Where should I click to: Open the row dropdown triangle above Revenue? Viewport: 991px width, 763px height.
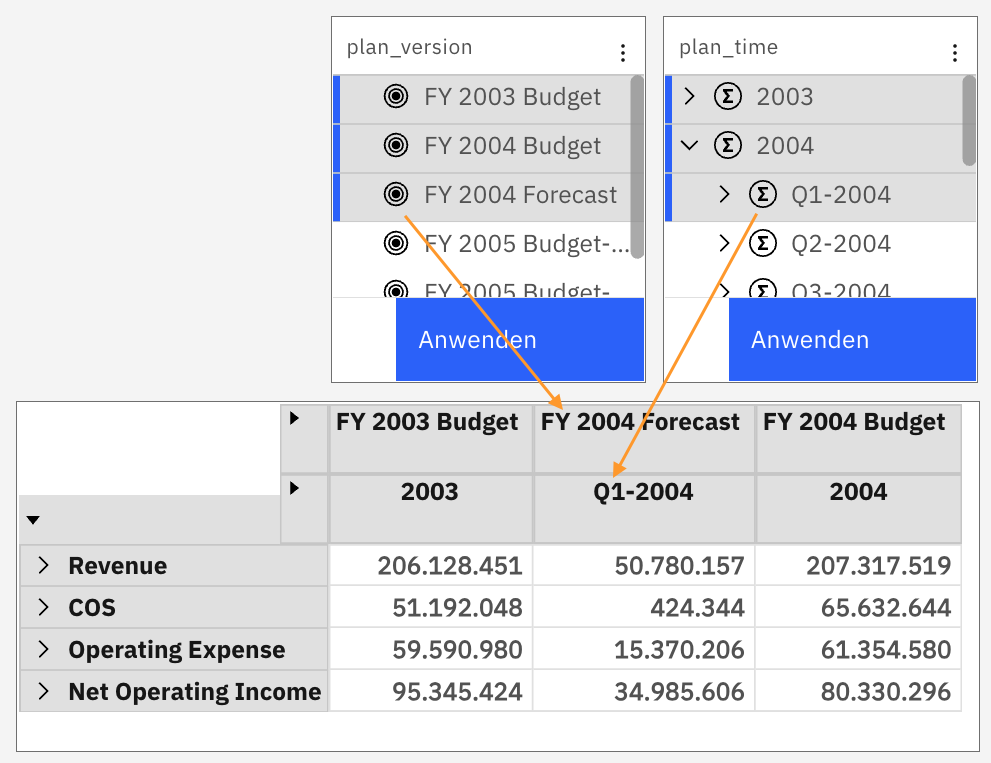point(33,520)
